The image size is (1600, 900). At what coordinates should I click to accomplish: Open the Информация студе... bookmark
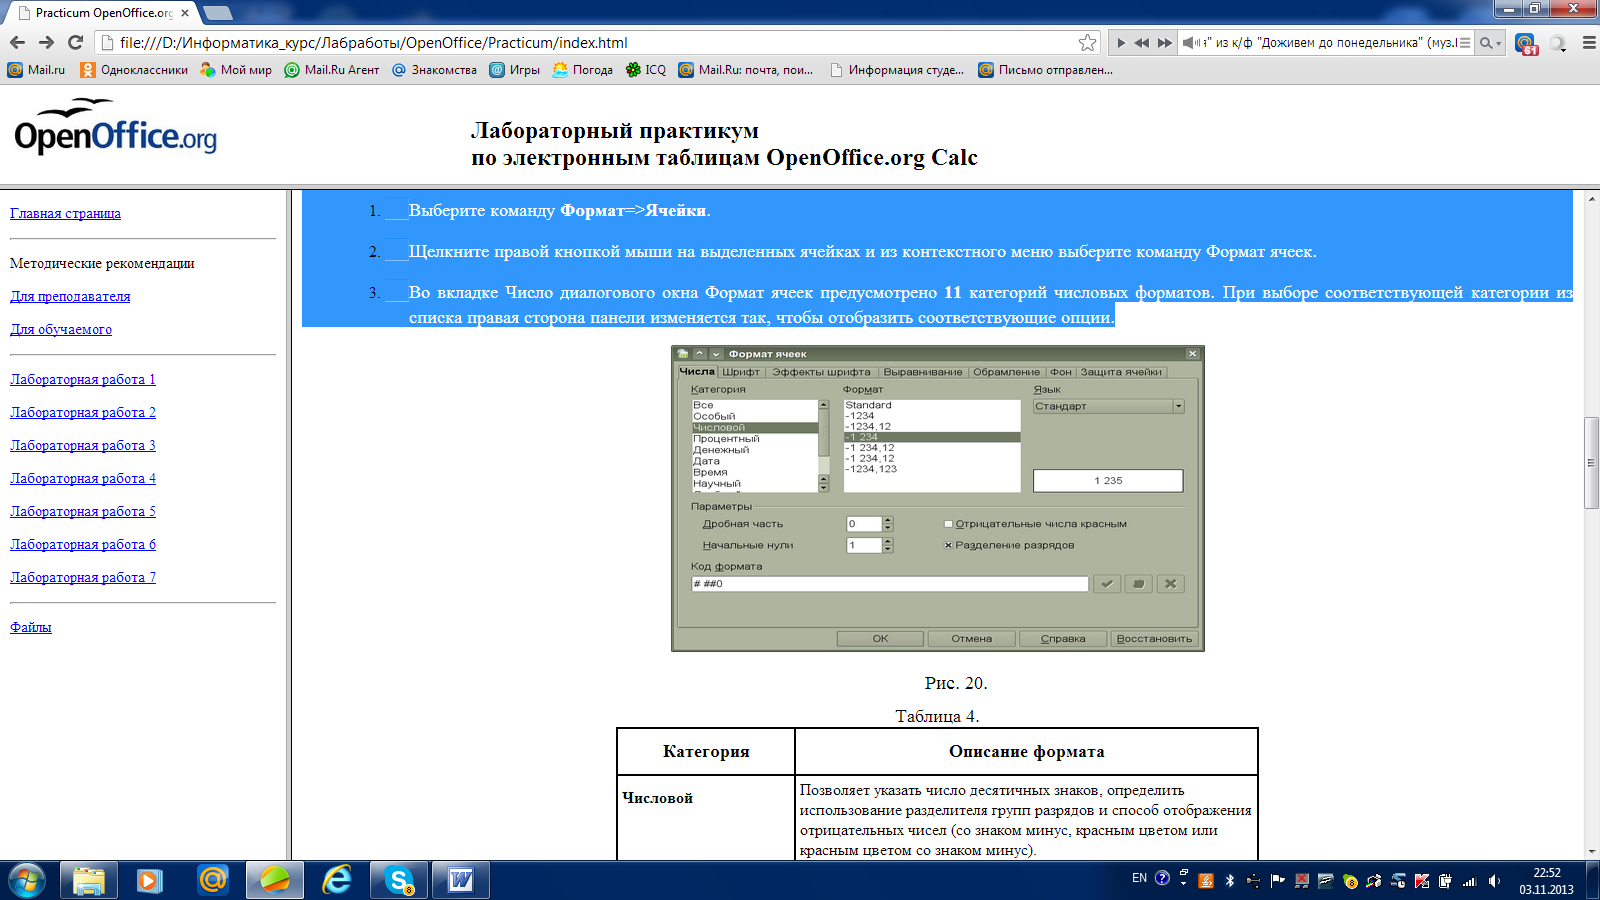(x=897, y=70)
